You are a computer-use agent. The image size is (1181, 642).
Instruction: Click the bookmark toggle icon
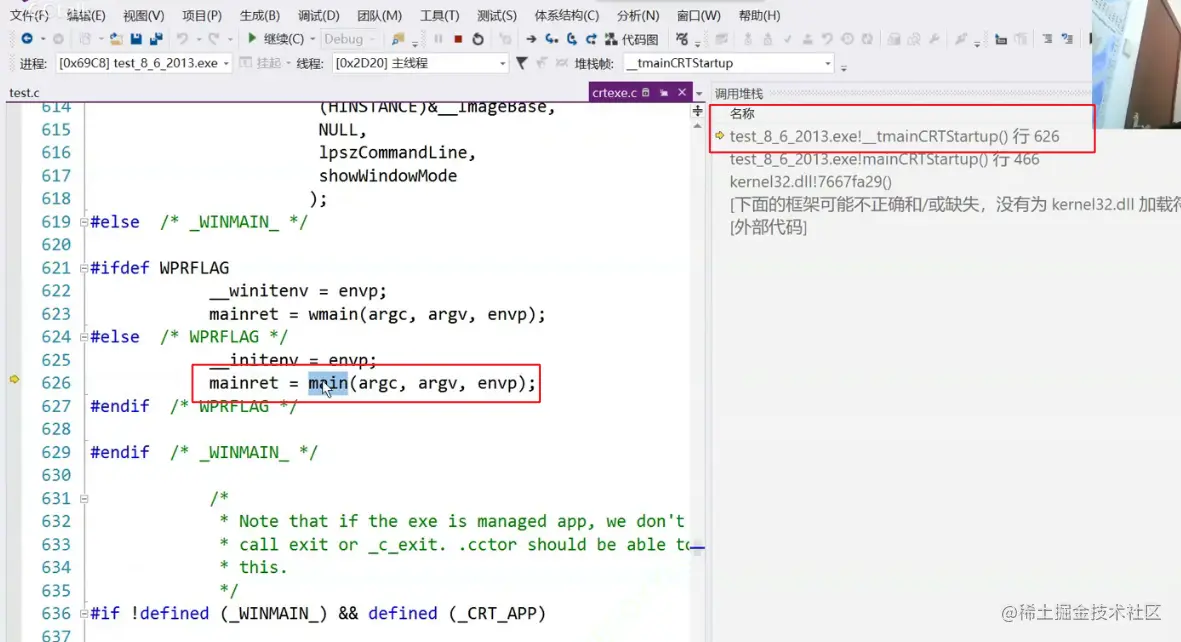1090,39
